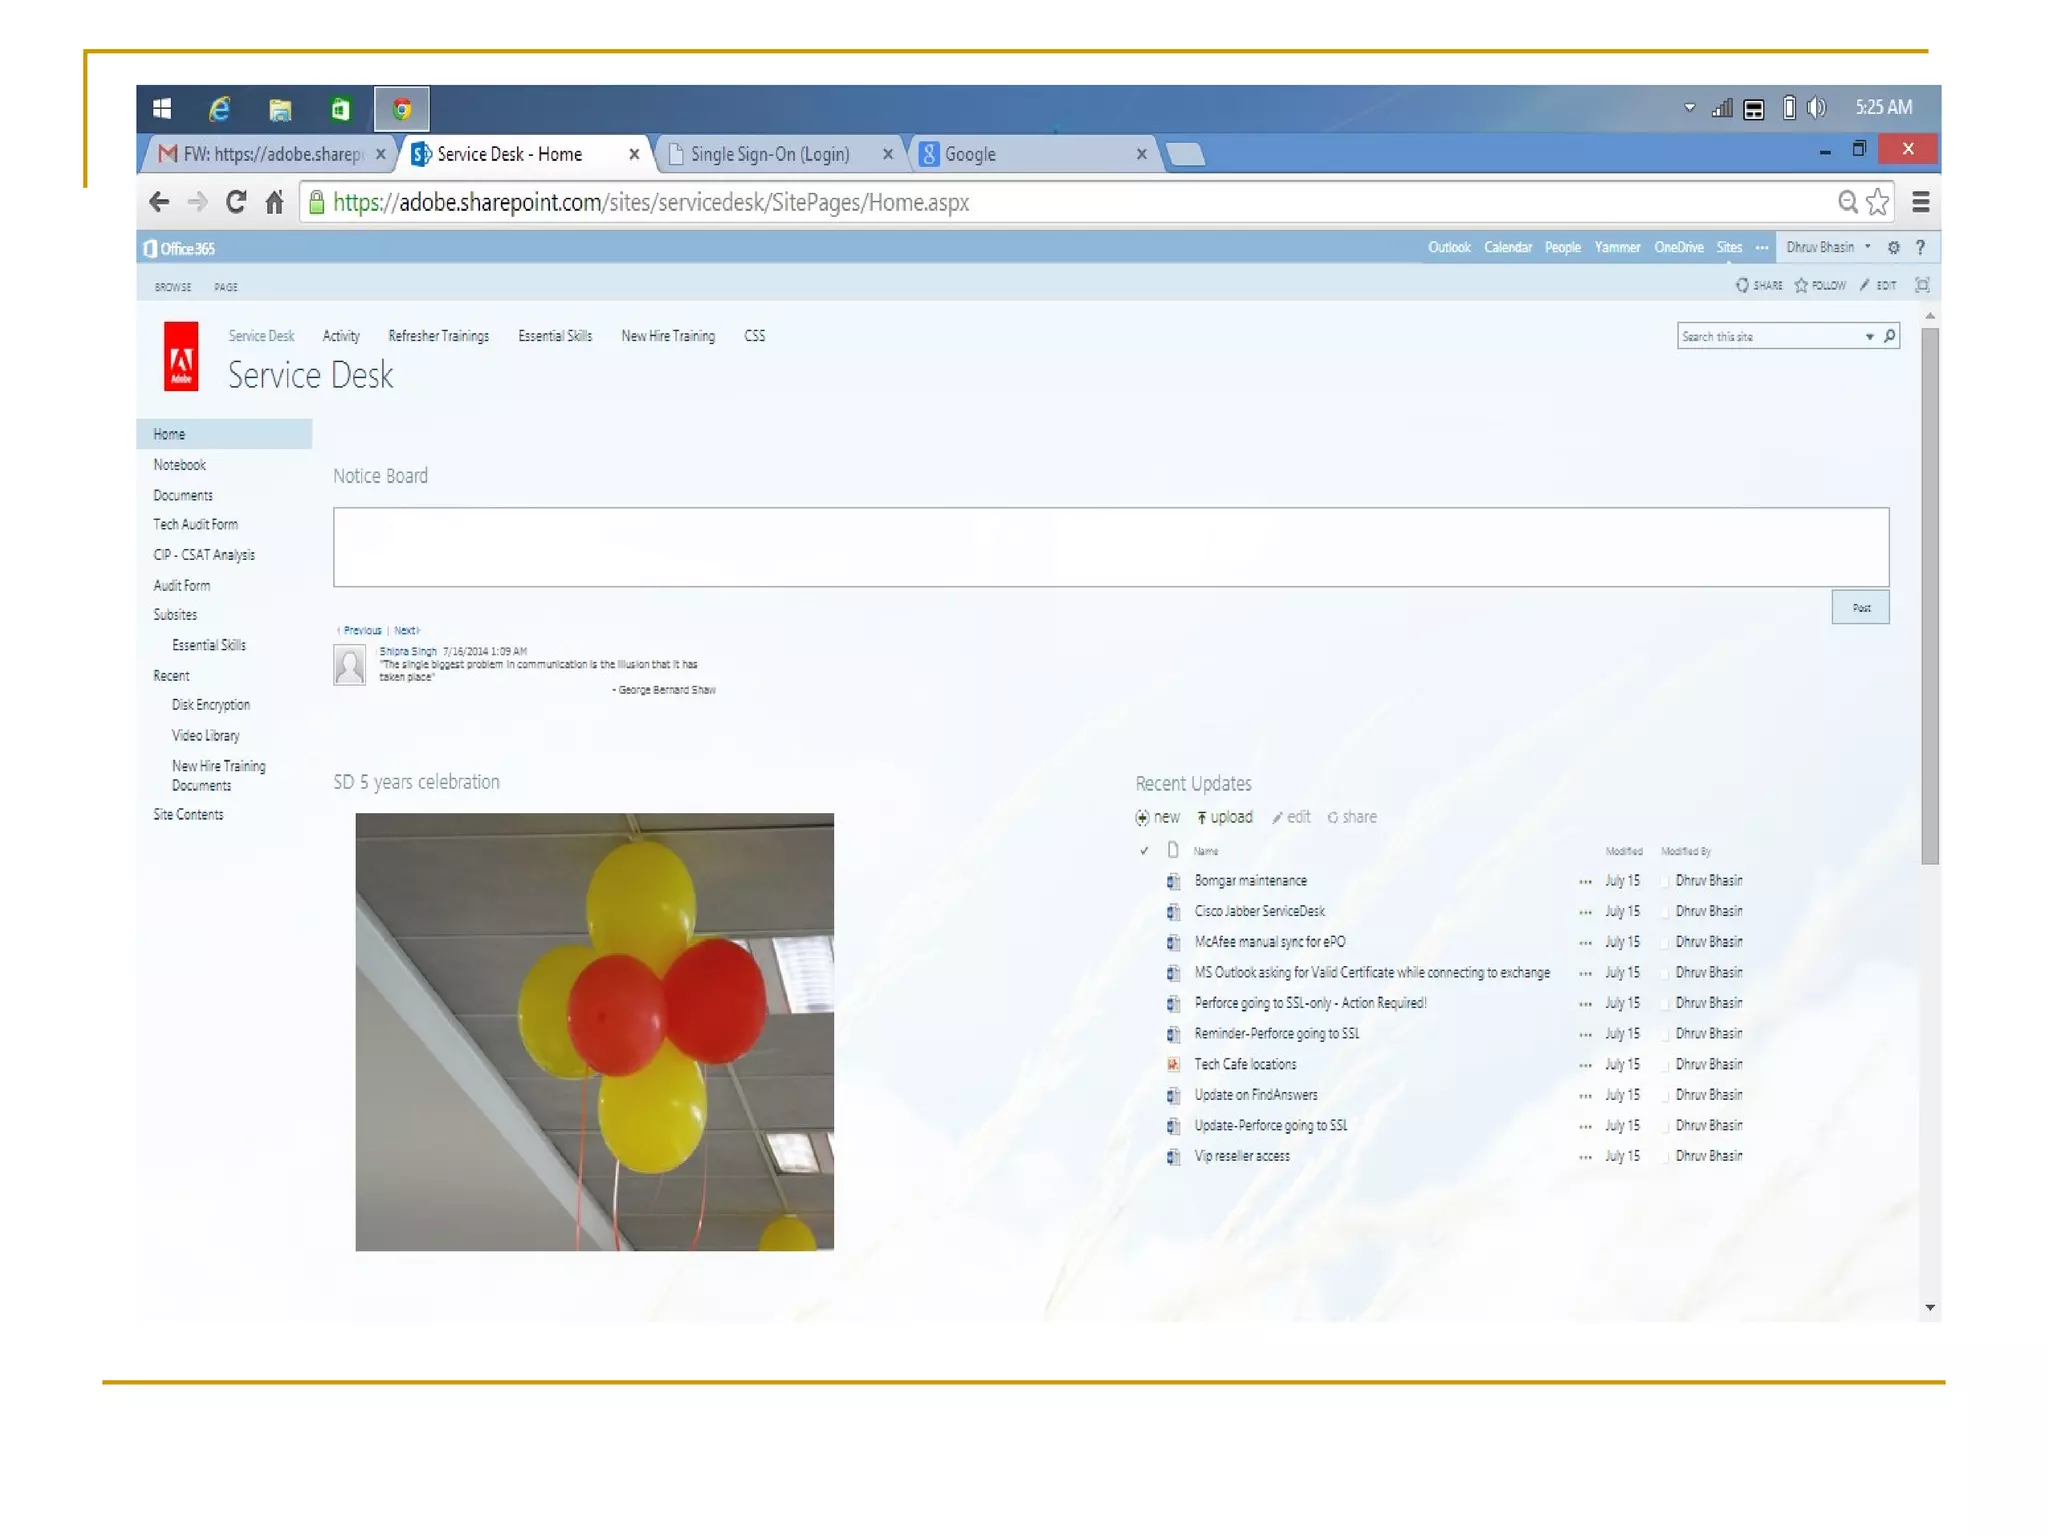Follow this site using star FOLLOW
Viewport: 2048px width, 1536px height.
coord(1820,286)
